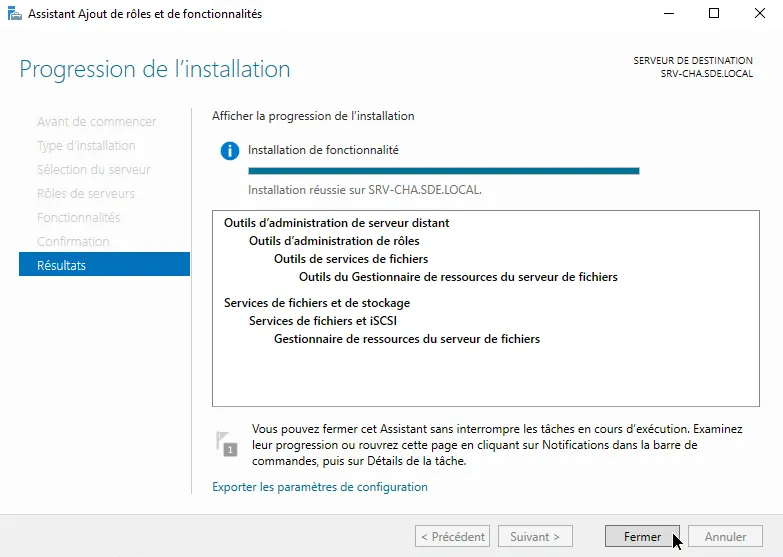Click the Annuler button
This screenshot has height=557, width=783.
click(725, 537)
